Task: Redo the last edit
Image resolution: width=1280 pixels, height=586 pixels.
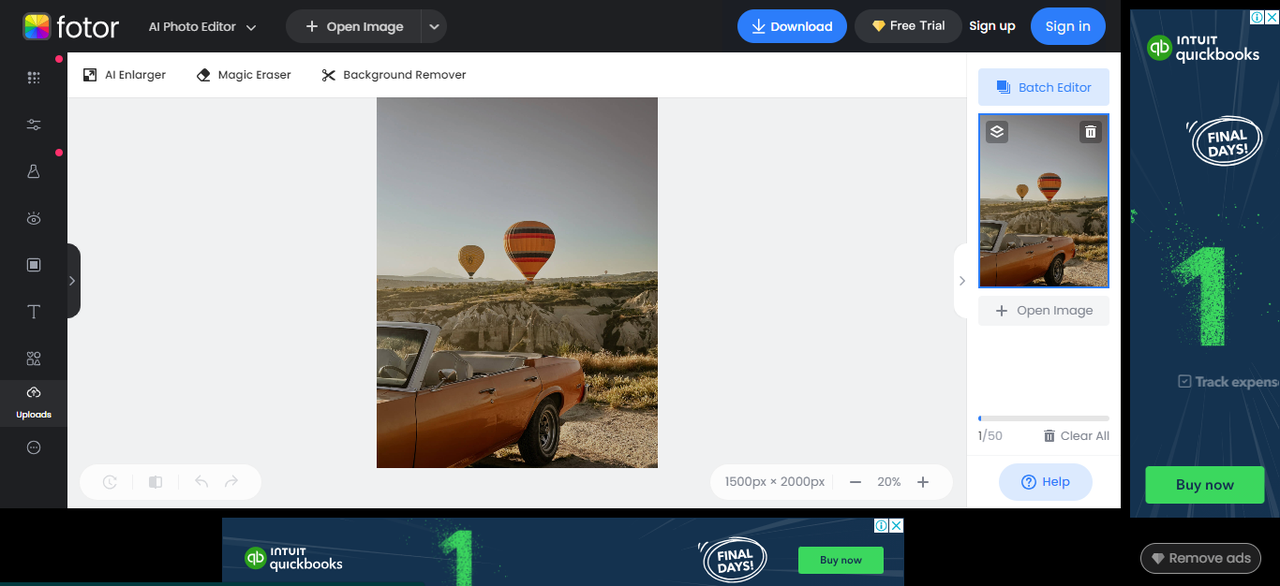Action: tap(232, 482)
